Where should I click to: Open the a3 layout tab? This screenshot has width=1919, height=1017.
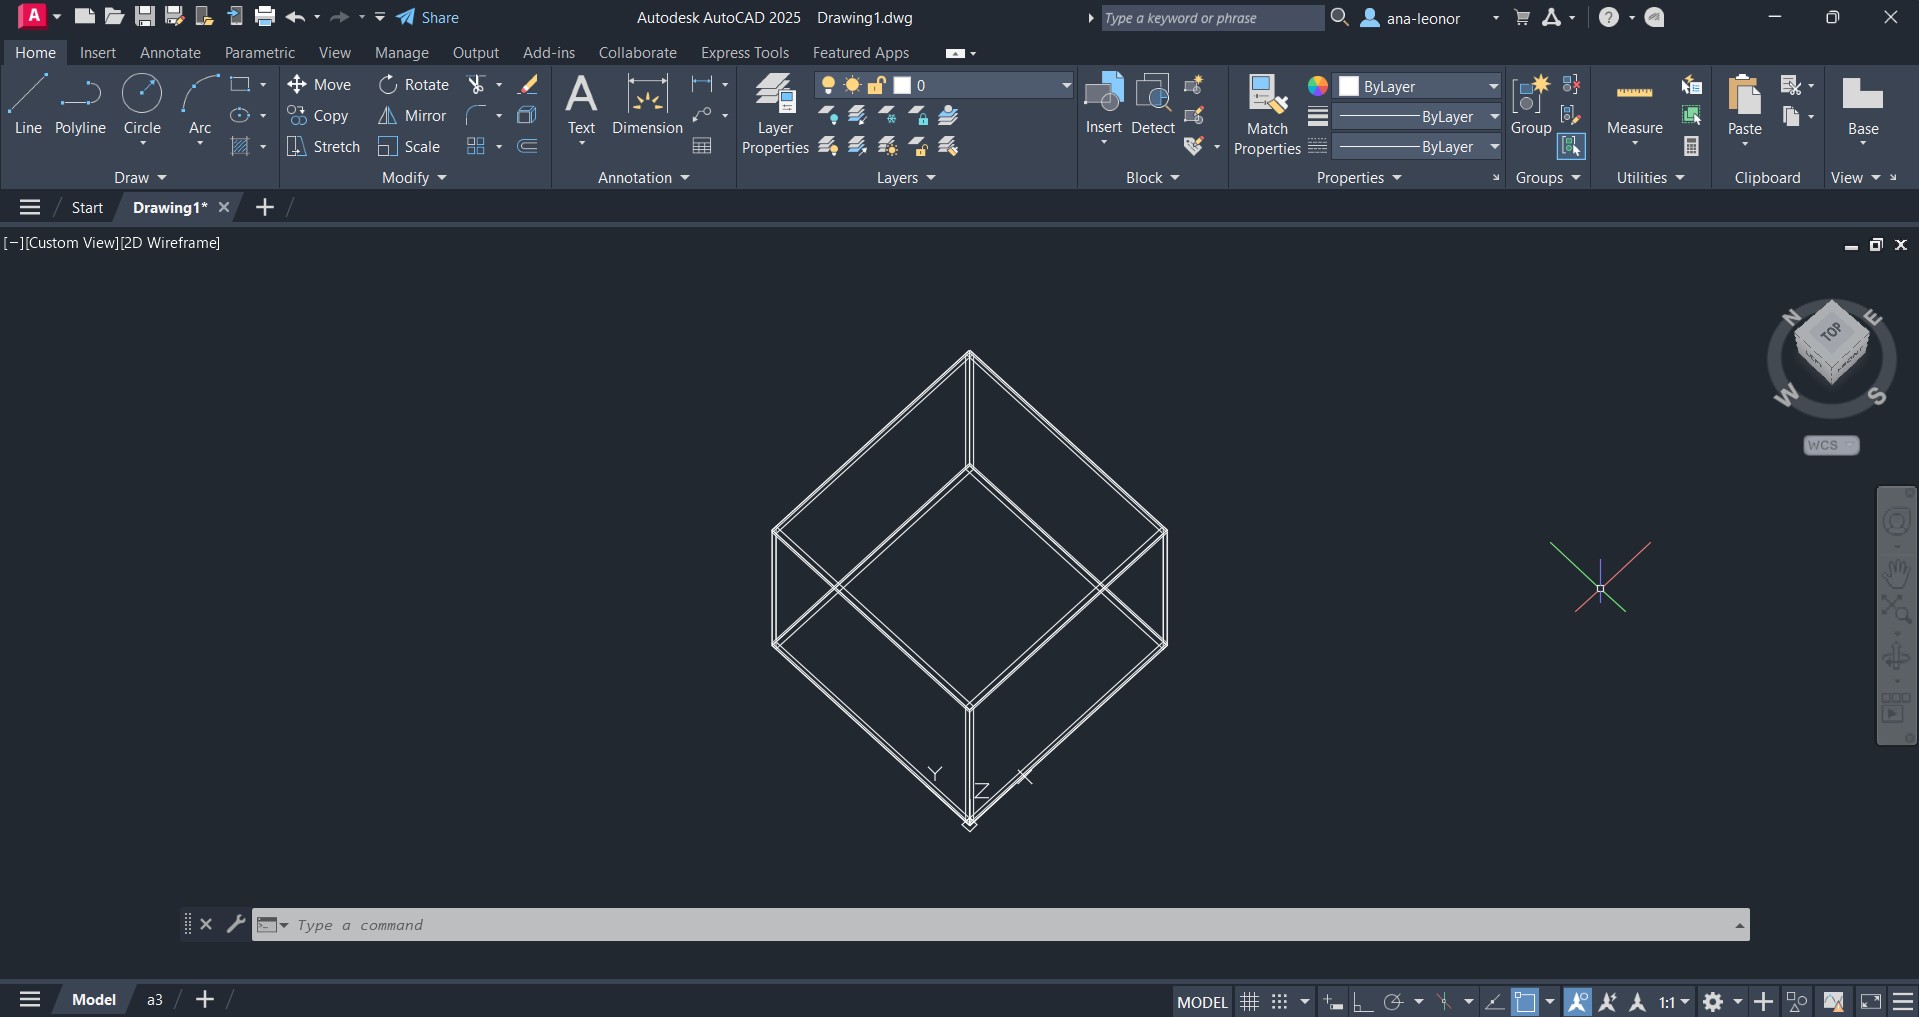pyautogui.click(x=155, y=1000)
